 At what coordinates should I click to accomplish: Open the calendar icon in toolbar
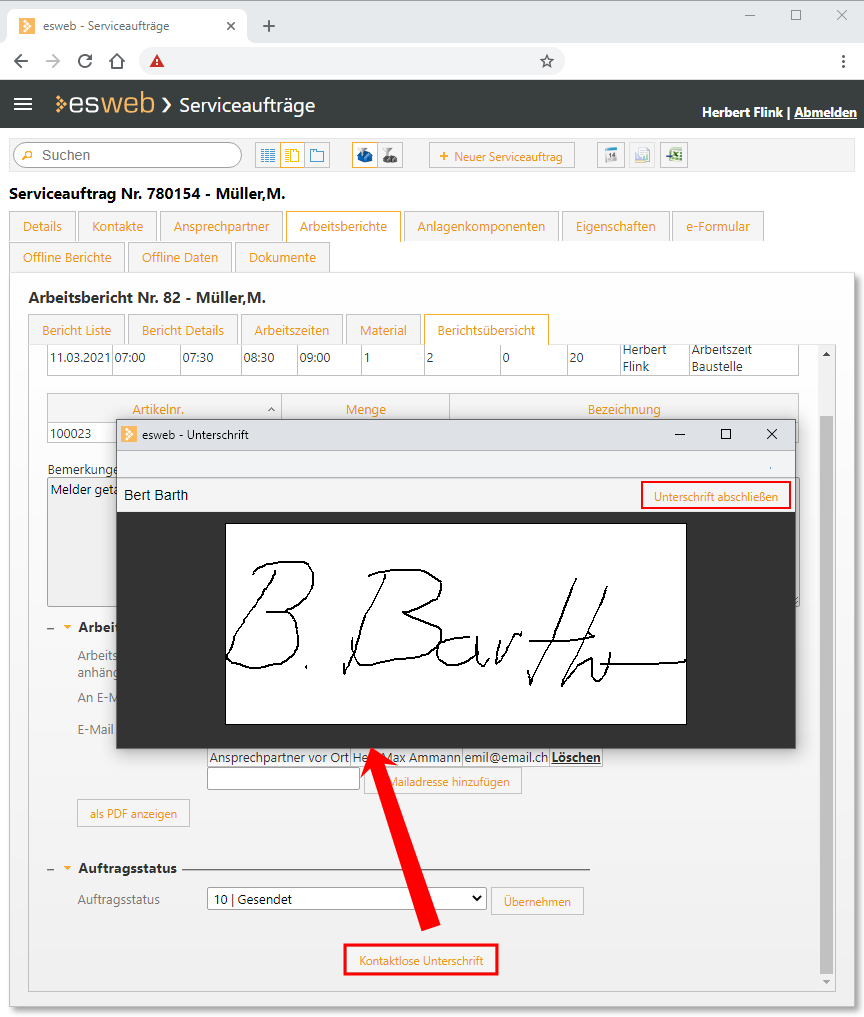(x=610, y=156)
